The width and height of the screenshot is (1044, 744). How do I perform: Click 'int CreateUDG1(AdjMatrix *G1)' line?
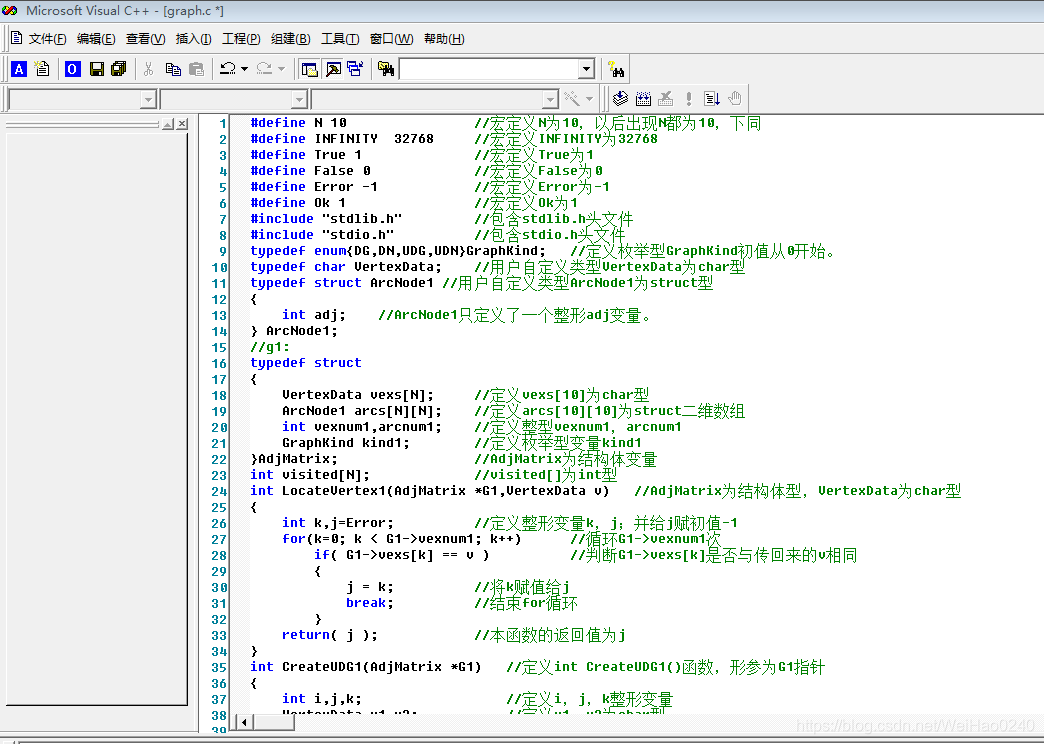click(366, 667)
